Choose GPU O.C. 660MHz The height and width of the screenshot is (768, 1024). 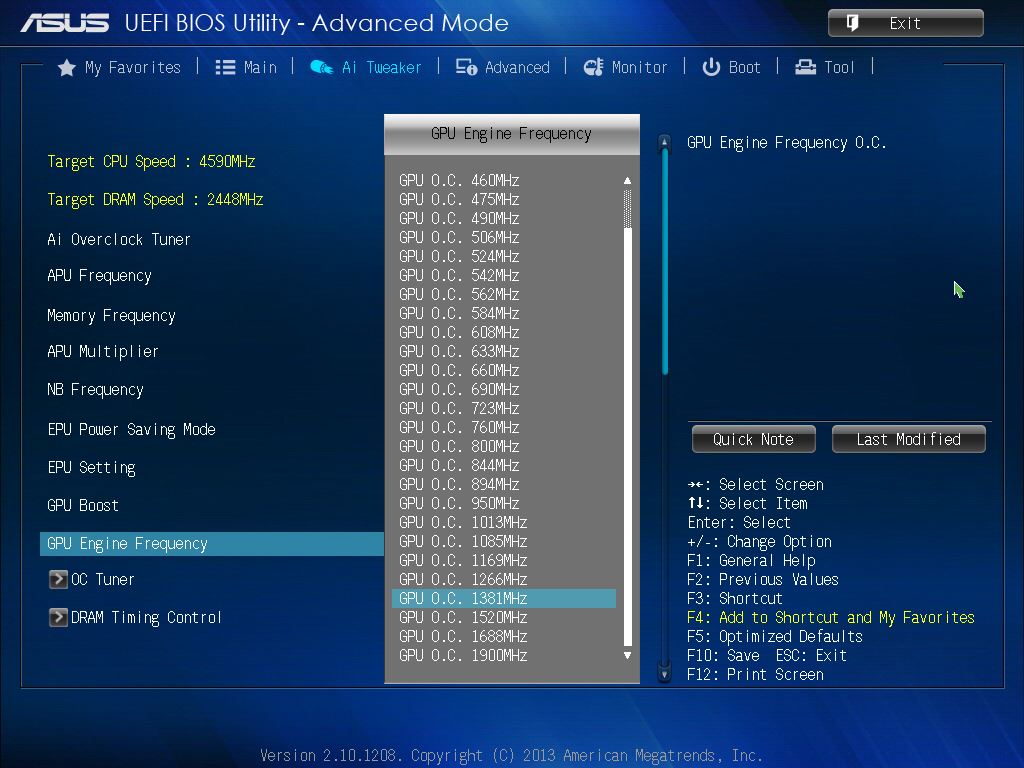[x=459, y=370]
